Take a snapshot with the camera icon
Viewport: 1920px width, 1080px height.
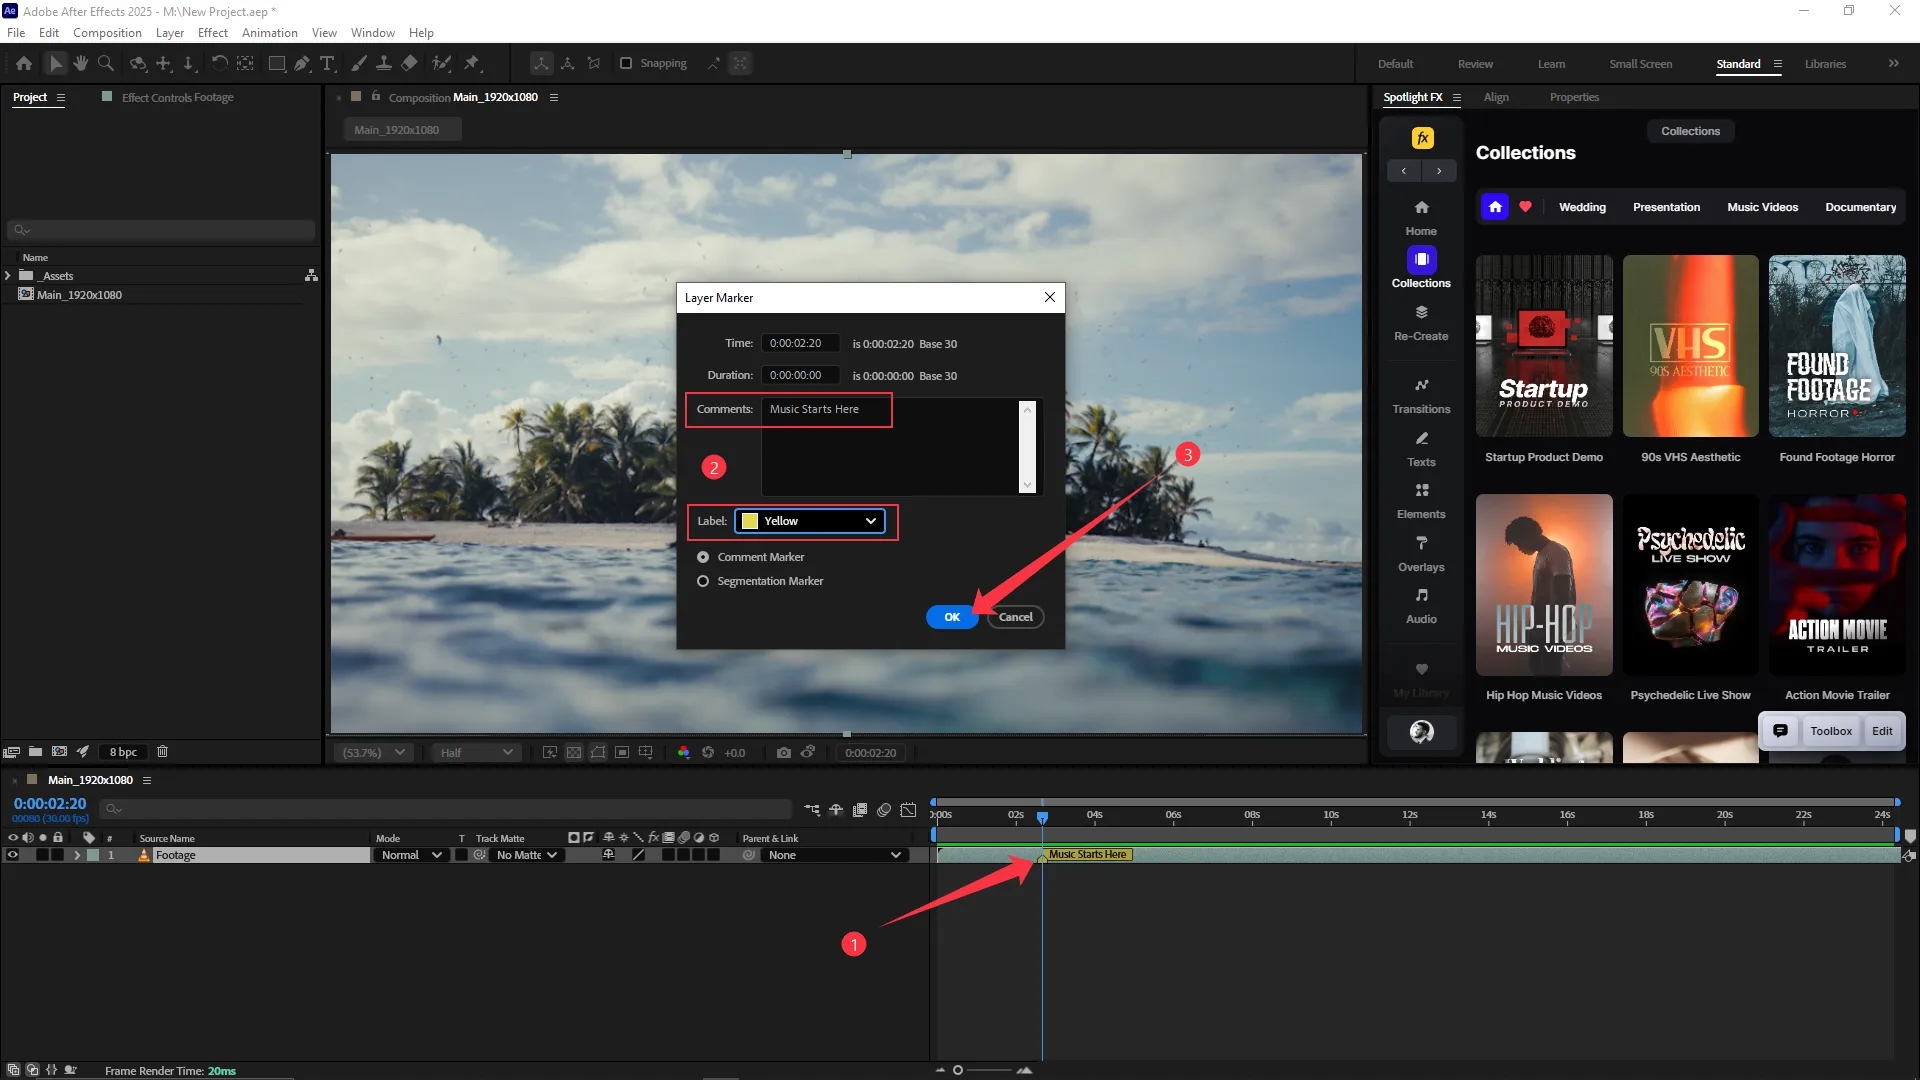[x=784, y=752]
